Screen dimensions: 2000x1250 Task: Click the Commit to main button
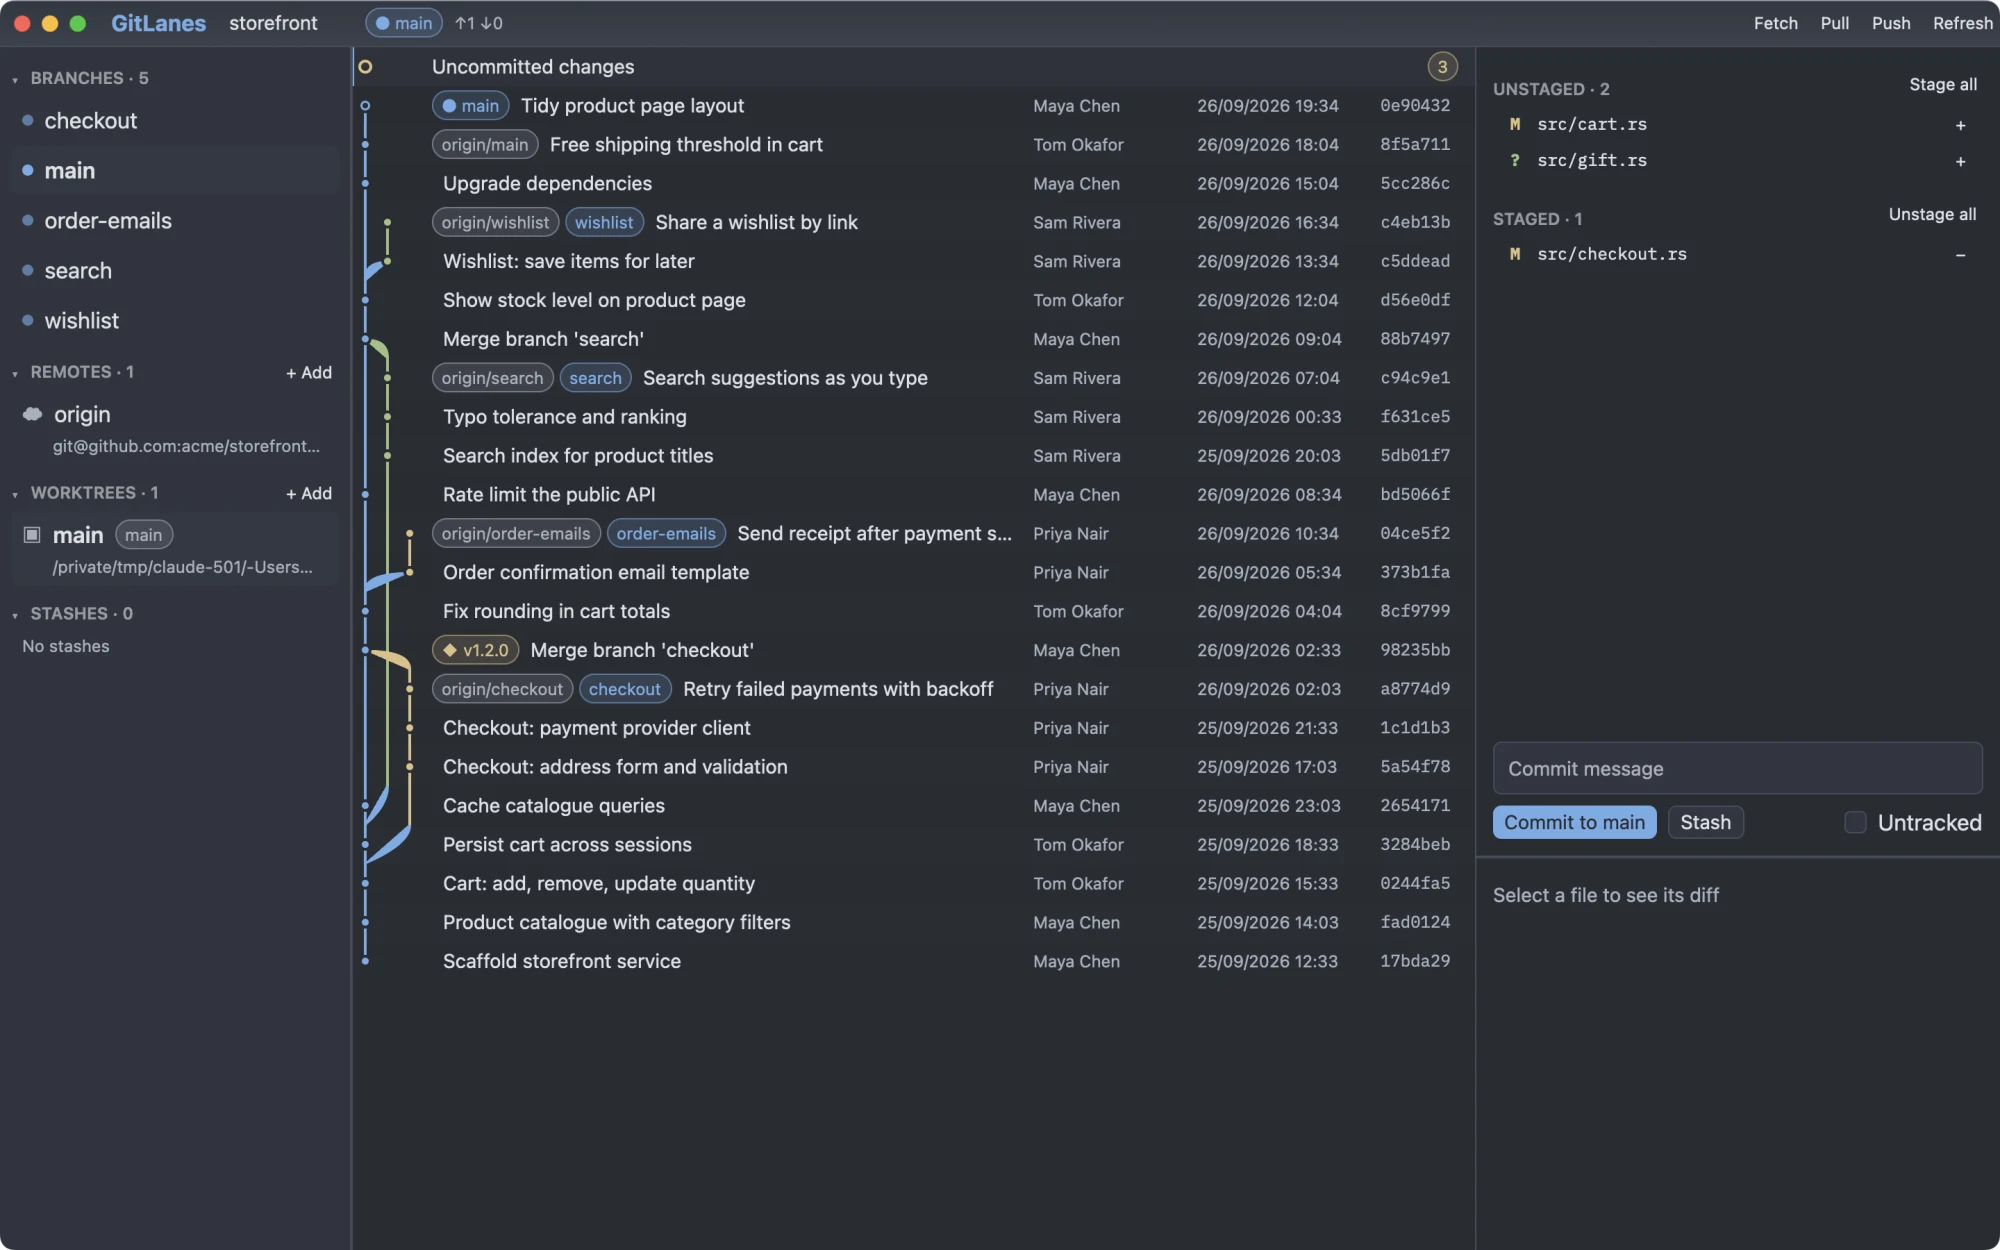pos(1574,822)
